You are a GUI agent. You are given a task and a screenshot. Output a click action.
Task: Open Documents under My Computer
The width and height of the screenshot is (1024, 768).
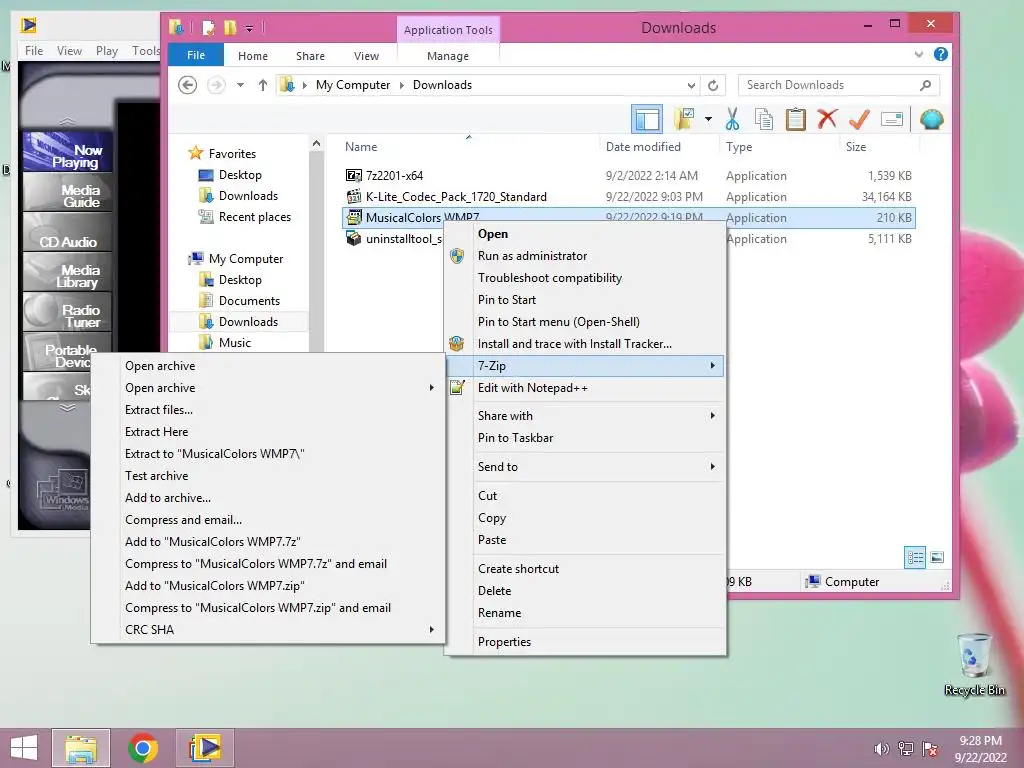point(249,301)
